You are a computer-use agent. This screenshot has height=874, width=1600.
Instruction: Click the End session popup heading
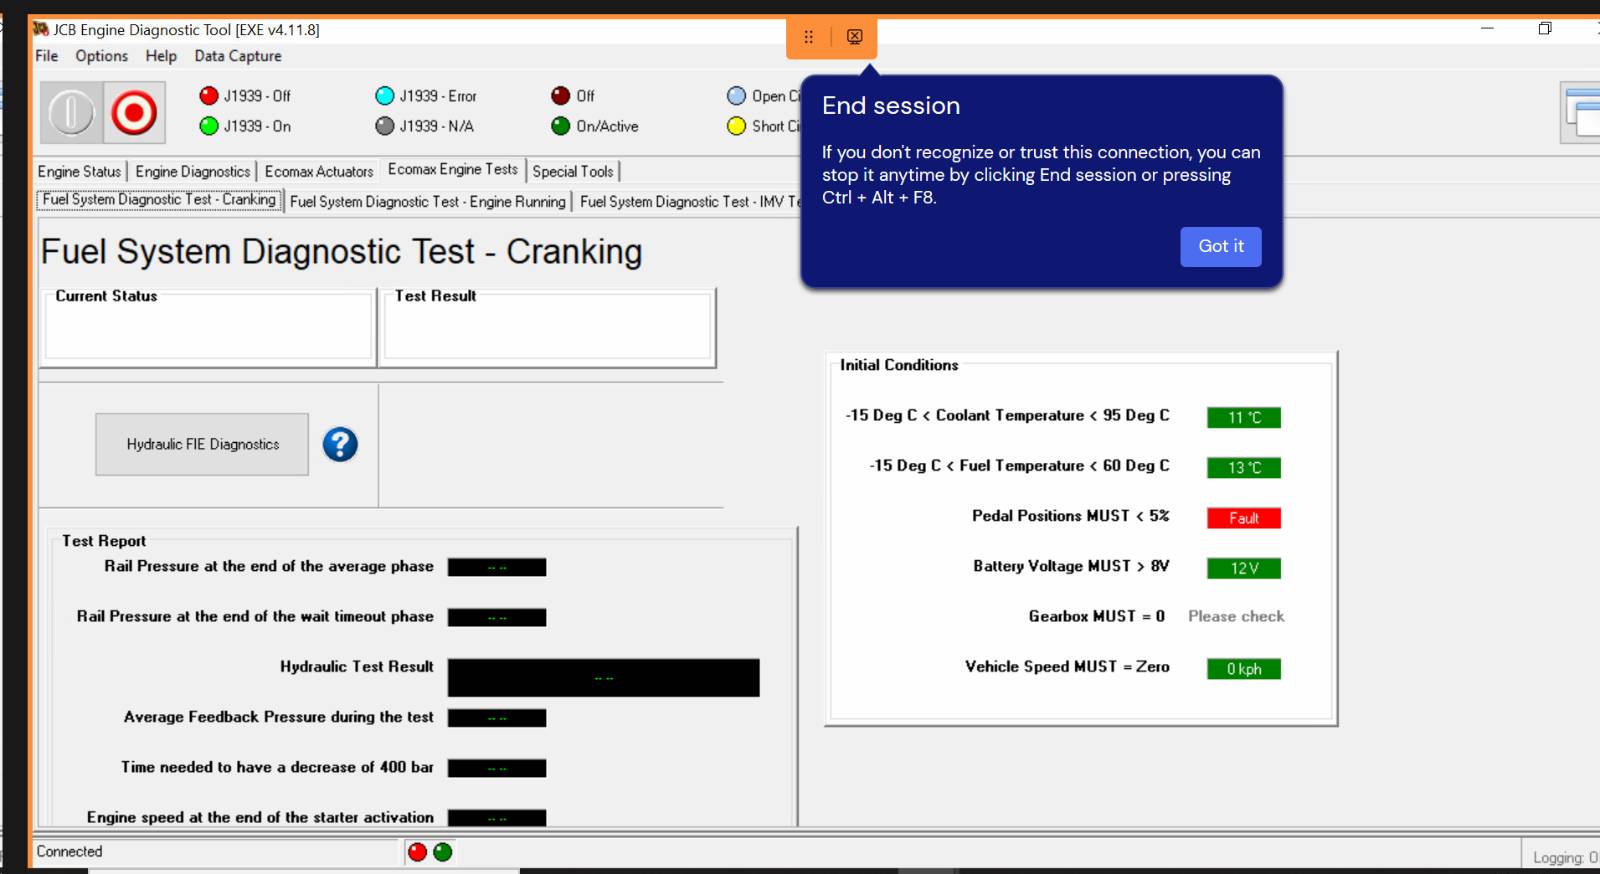point(891,106)
